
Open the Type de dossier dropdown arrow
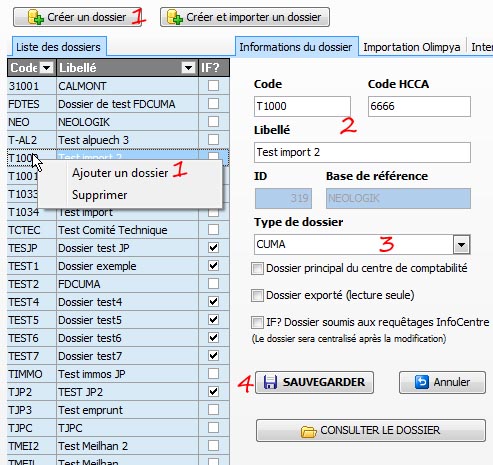(x=462, y=245)
